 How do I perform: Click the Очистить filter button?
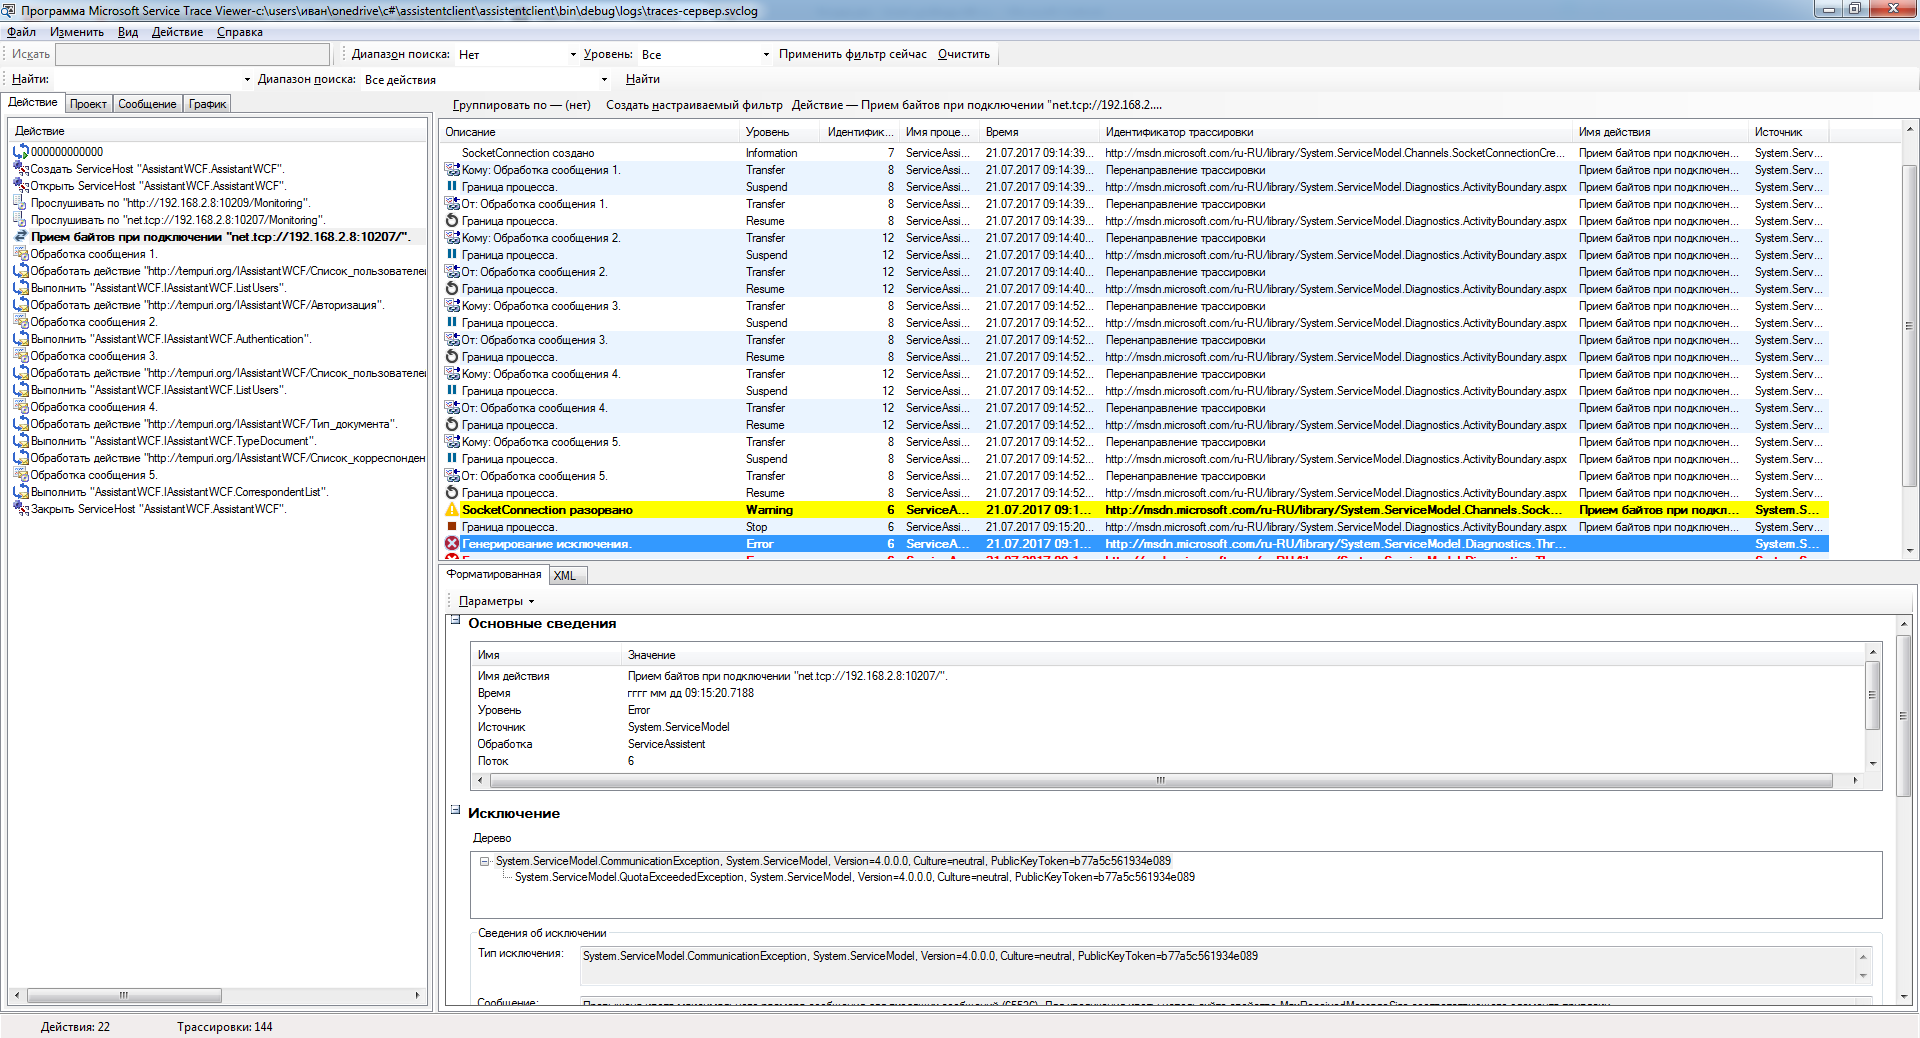[964, 54]
